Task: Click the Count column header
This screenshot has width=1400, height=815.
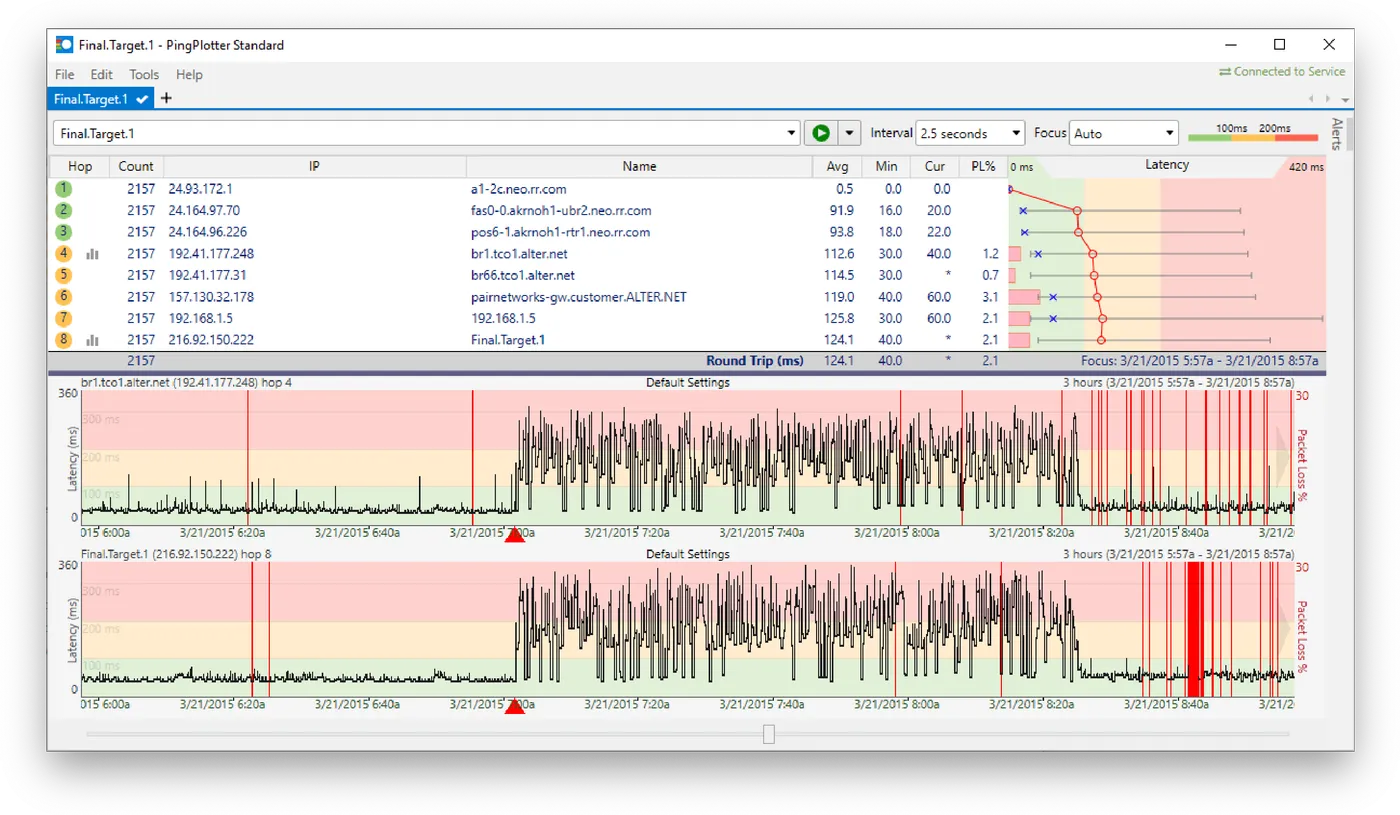Action: click(136, 166)
